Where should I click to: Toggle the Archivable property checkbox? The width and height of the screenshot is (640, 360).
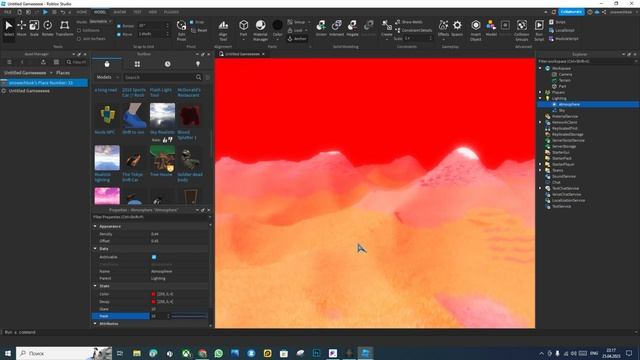(154, 257)
